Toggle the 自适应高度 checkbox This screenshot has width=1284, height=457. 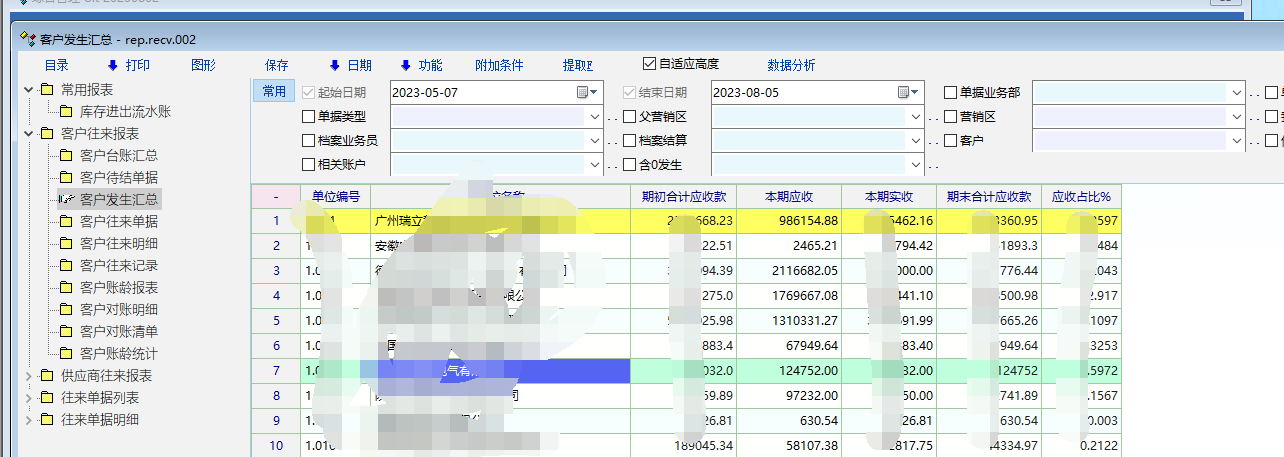click(650, 64)
